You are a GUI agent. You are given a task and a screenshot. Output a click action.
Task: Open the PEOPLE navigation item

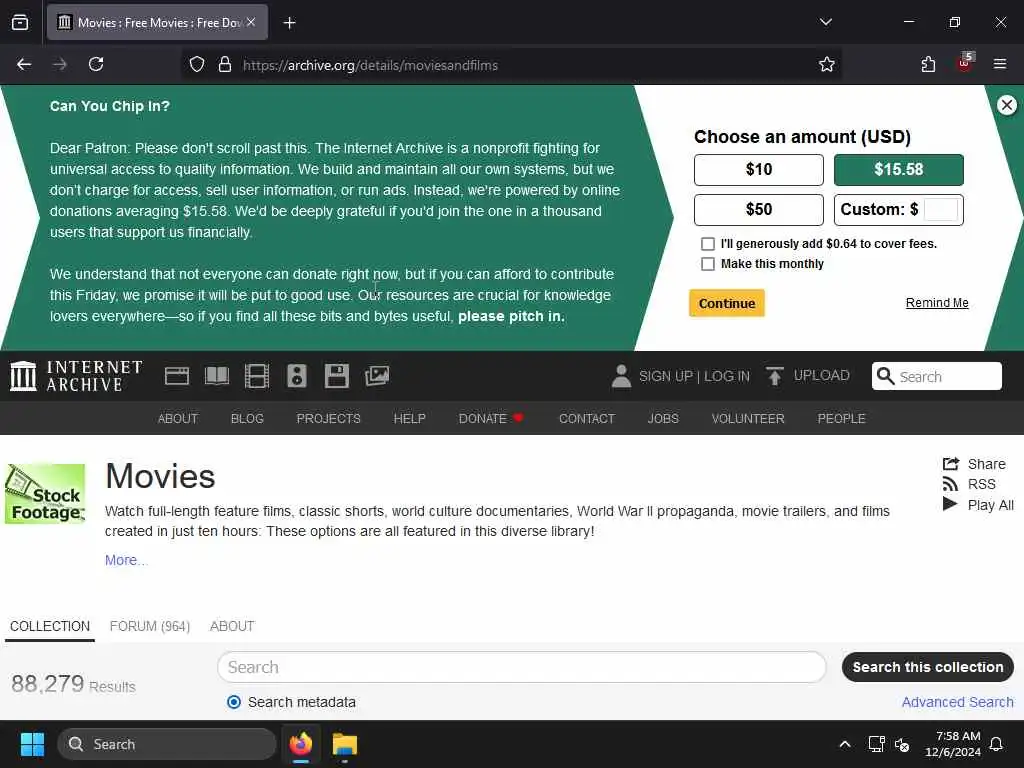[x=841, y=419]
